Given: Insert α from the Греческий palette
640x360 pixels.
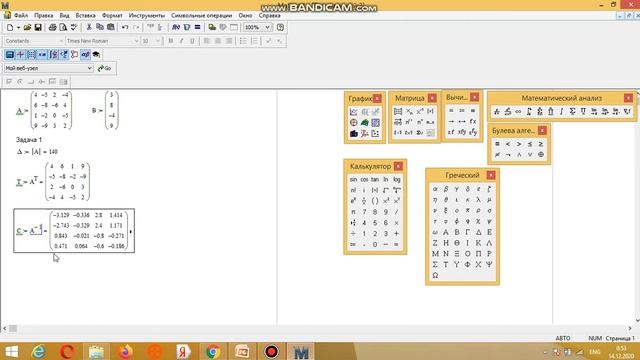Looking at the screenshot, I should [x=435, y=189].
